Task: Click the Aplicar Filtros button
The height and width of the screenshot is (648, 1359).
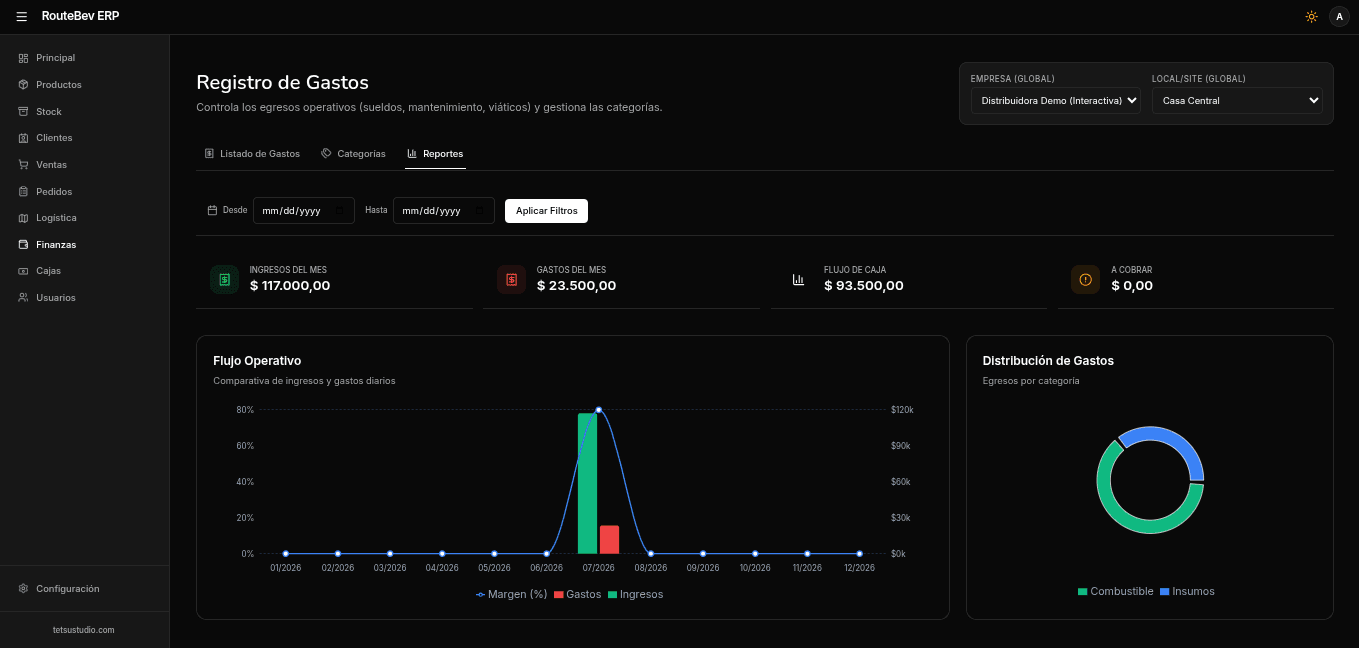Action: coord(546,211)
